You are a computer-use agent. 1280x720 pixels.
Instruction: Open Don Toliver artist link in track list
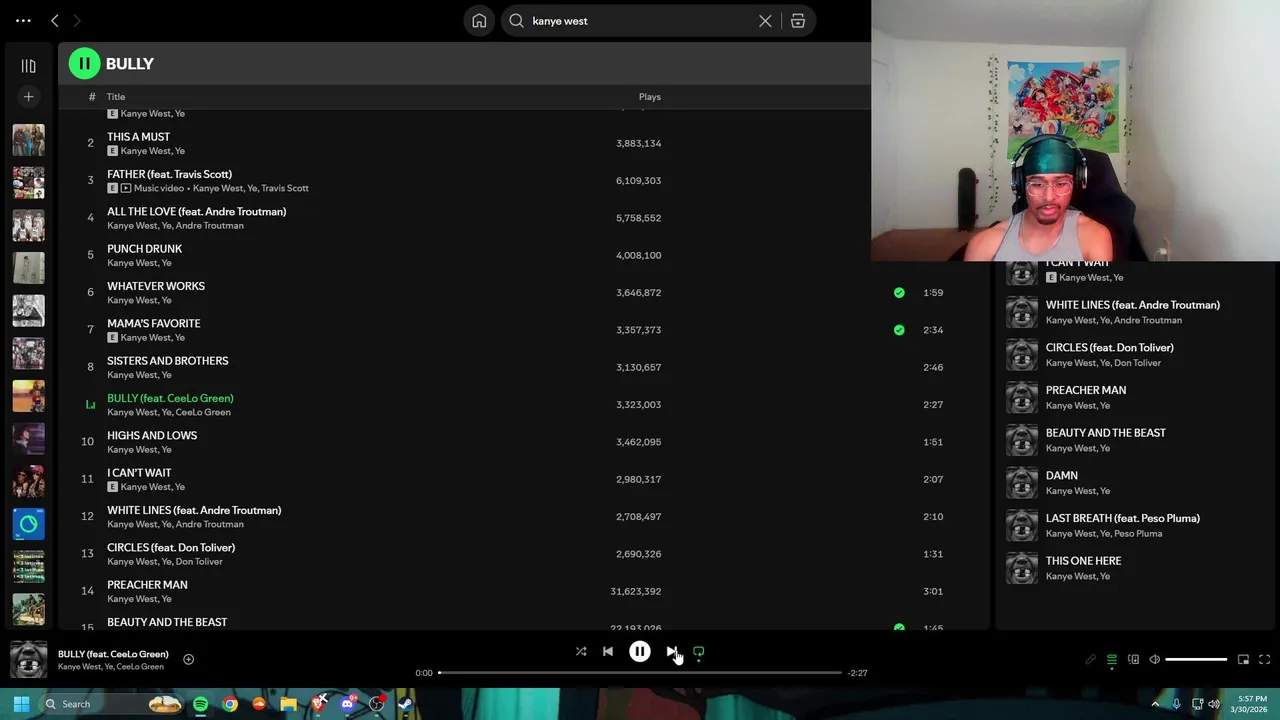(199, 561)
